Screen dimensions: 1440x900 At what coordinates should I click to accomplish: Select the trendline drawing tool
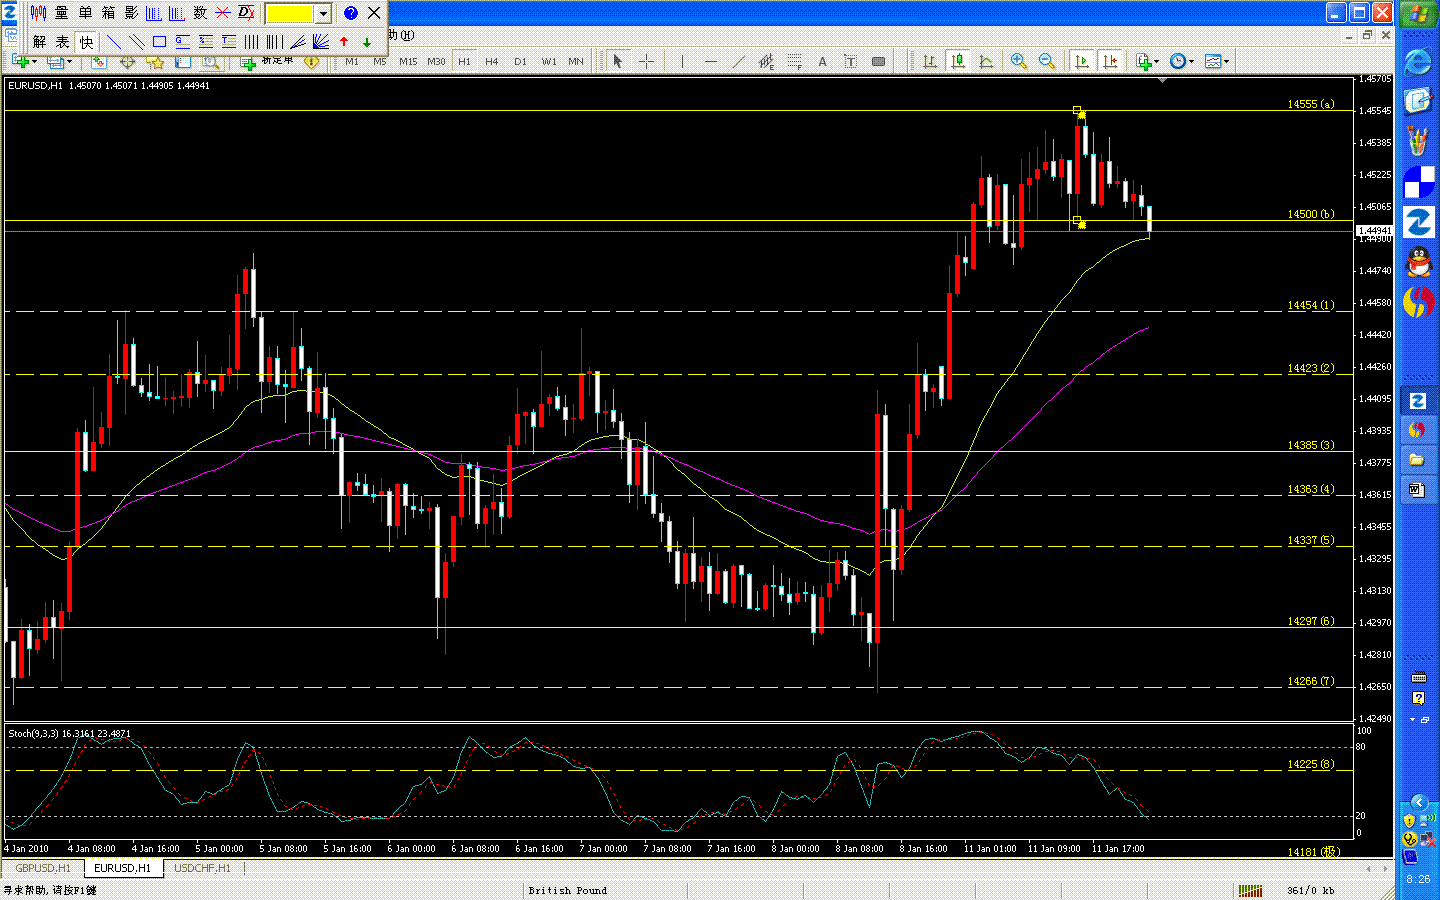click(739, 61)
